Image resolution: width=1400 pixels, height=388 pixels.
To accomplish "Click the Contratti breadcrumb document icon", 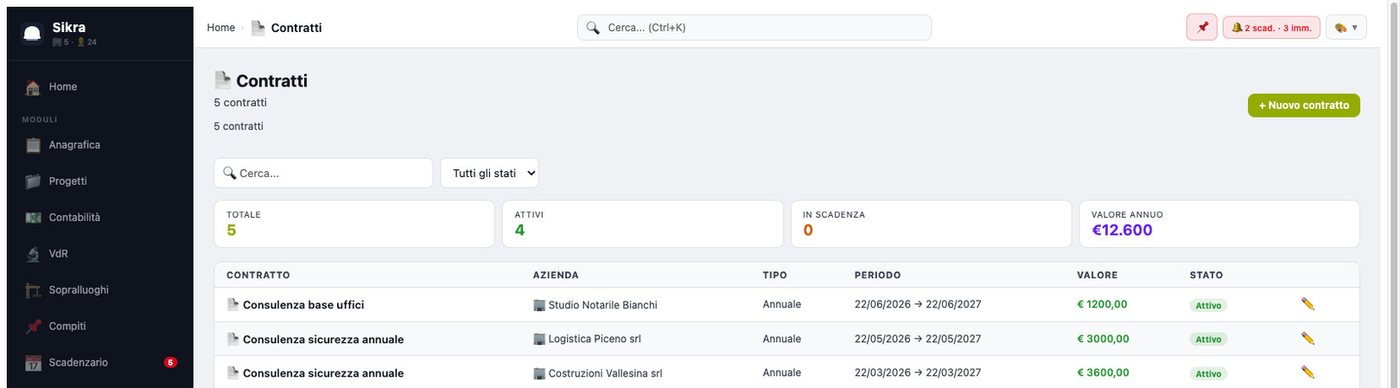I will [x=258, y=28].
